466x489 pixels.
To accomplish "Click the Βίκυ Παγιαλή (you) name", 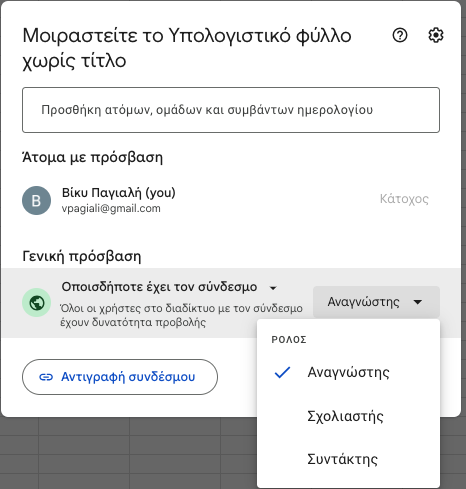I will tap(119, 193).
